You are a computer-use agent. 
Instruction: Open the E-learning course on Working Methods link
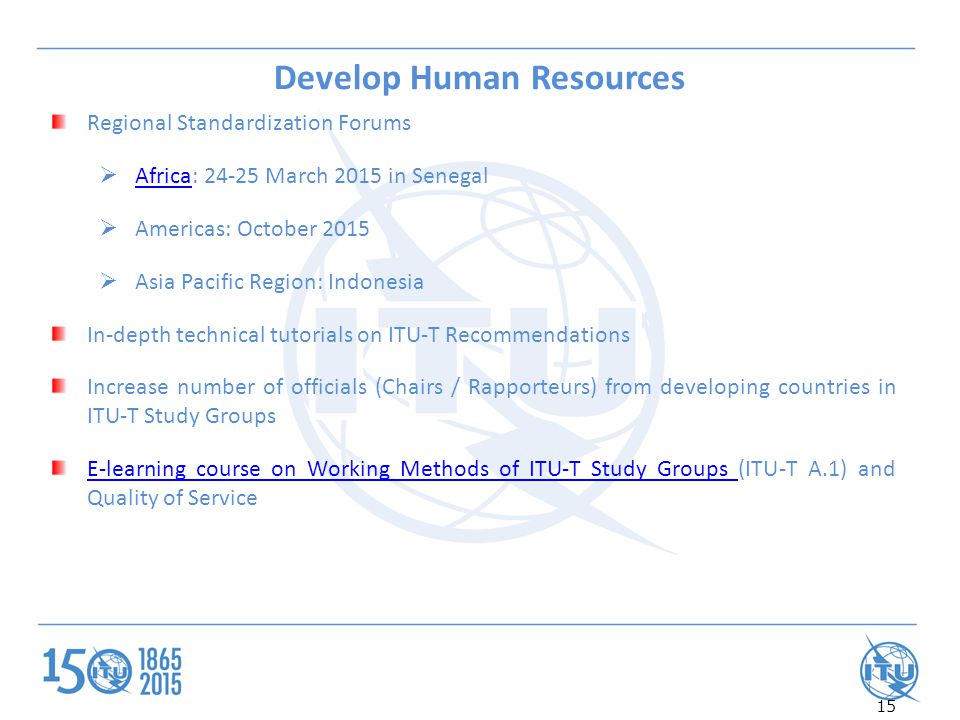(412, 469)
